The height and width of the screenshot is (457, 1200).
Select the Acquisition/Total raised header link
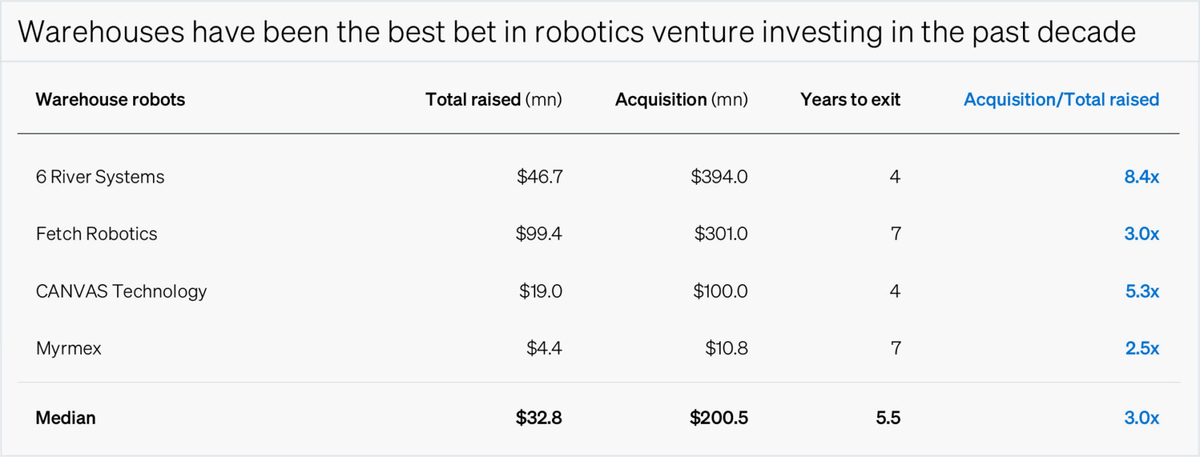click(x=1061, y=100)
